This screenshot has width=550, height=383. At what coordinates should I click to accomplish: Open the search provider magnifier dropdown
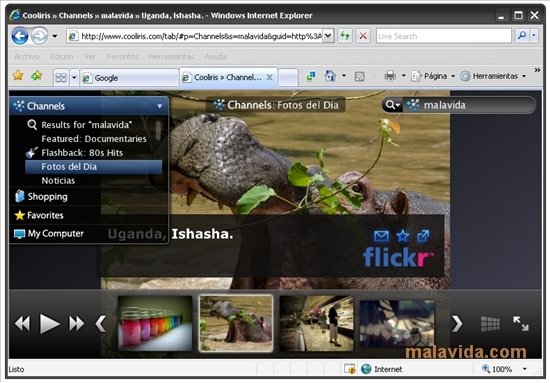coord(392,105)
